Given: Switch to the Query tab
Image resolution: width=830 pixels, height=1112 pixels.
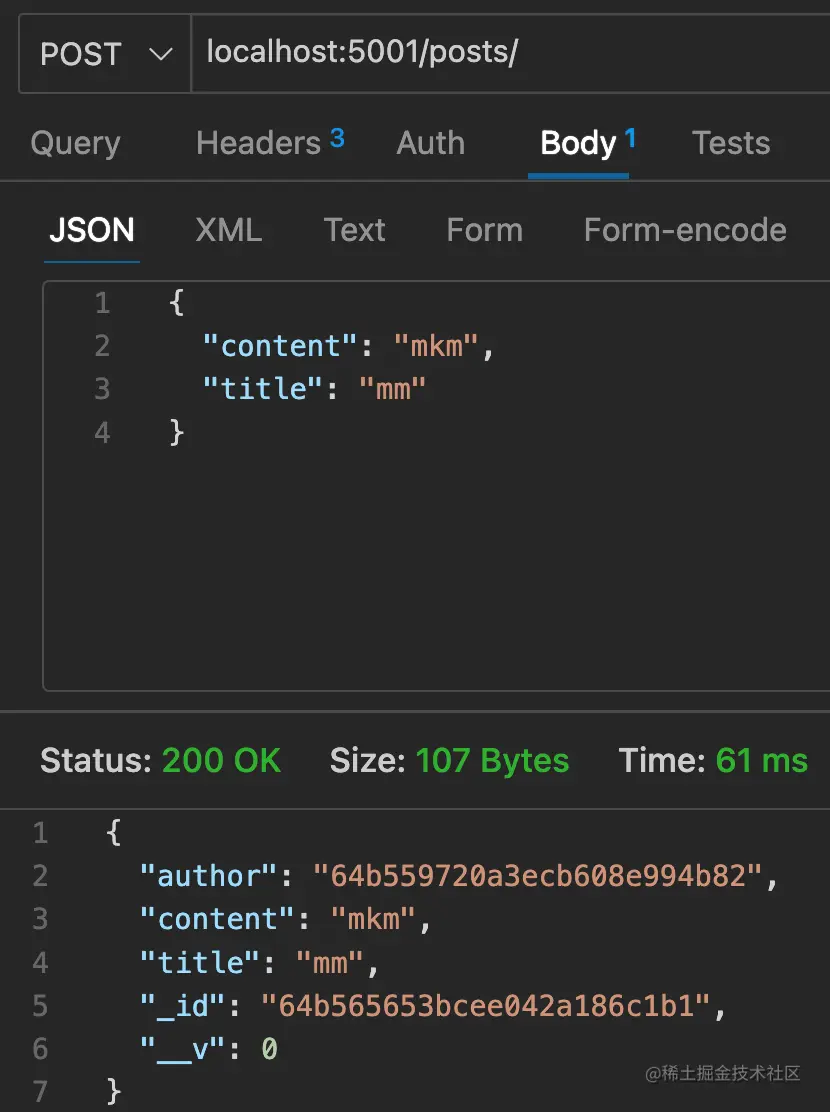Looking at the screenshot, I should pos(75,143).
